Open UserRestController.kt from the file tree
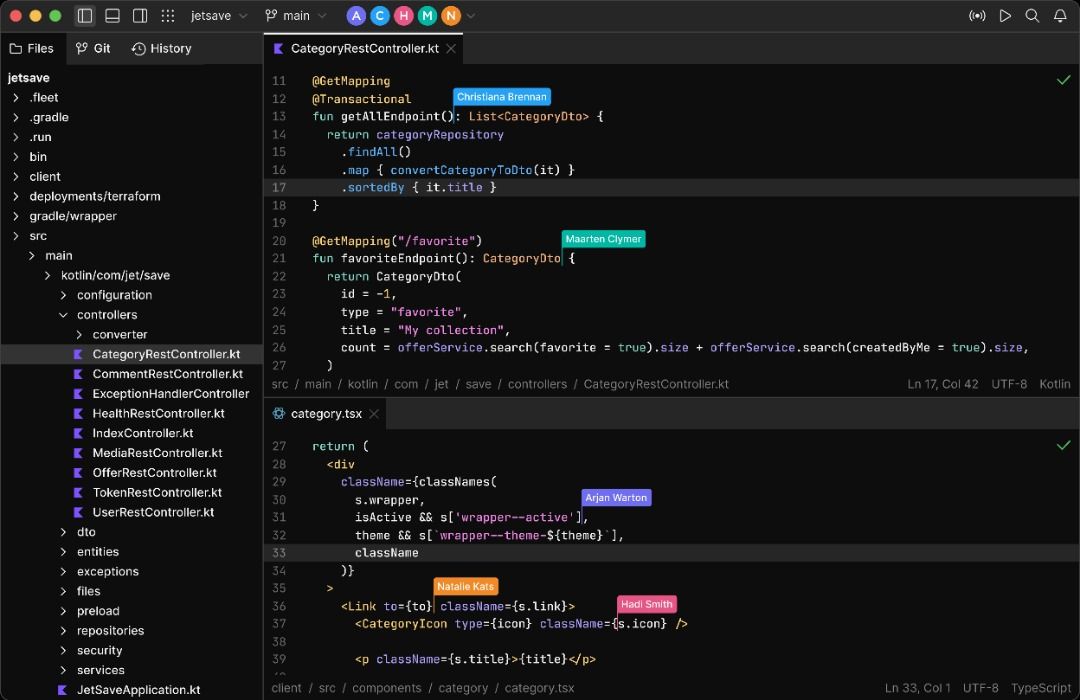Viewport: 1080px width, 700px height. tap(150, 512)
